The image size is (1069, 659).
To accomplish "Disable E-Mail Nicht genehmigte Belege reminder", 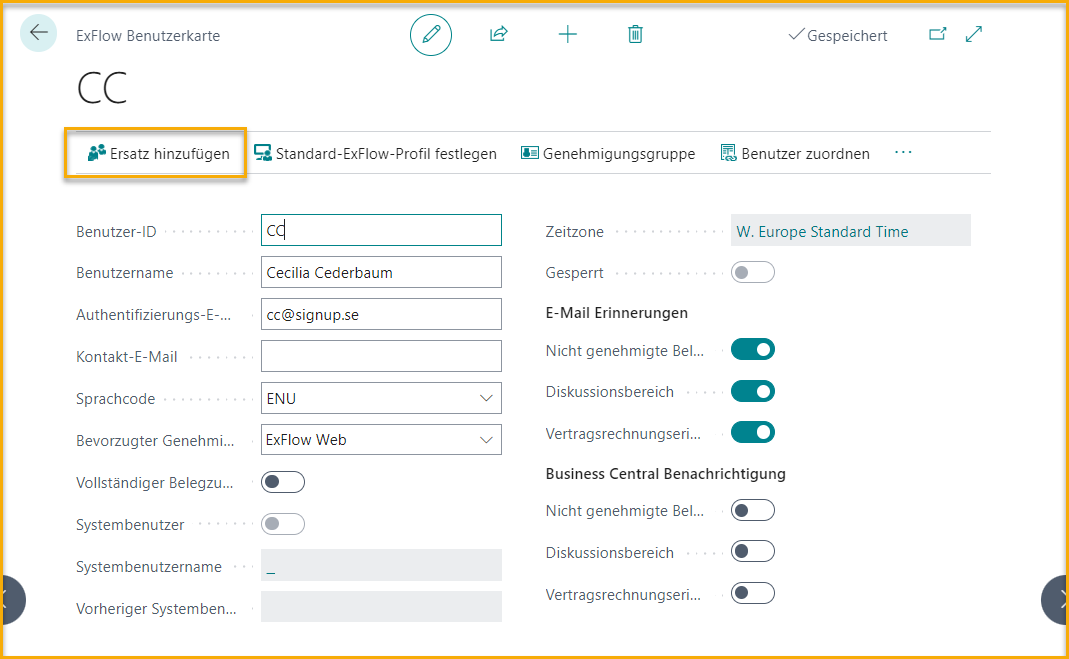I will tap(753, 350).
